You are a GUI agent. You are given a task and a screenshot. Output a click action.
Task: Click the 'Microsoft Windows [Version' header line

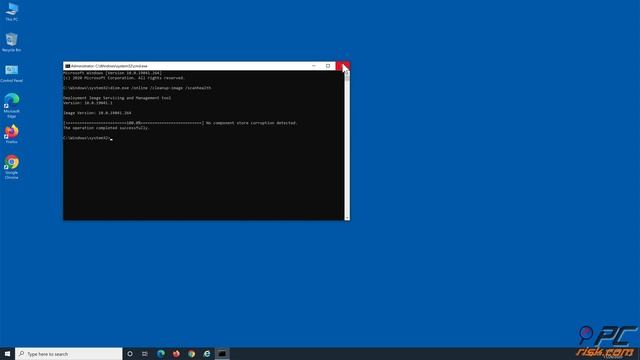click(x=112, y=73)
